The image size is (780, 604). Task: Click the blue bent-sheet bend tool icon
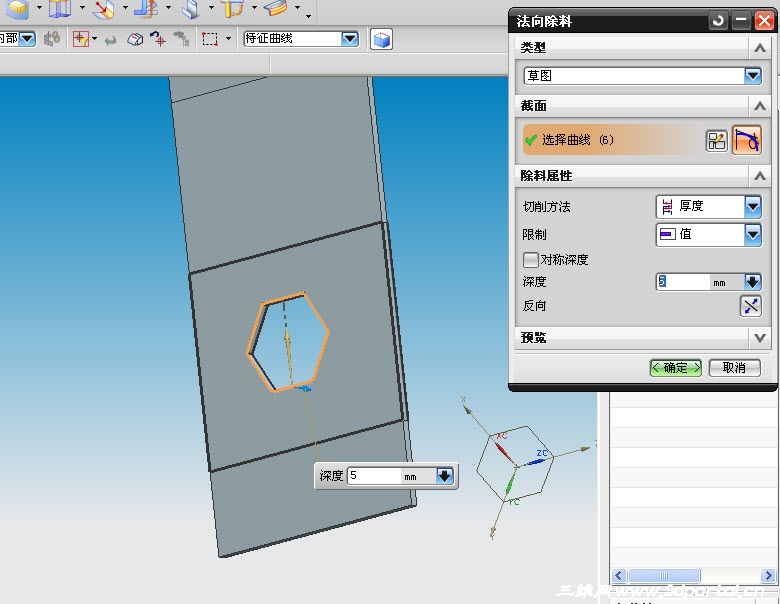tap(190, 8)
